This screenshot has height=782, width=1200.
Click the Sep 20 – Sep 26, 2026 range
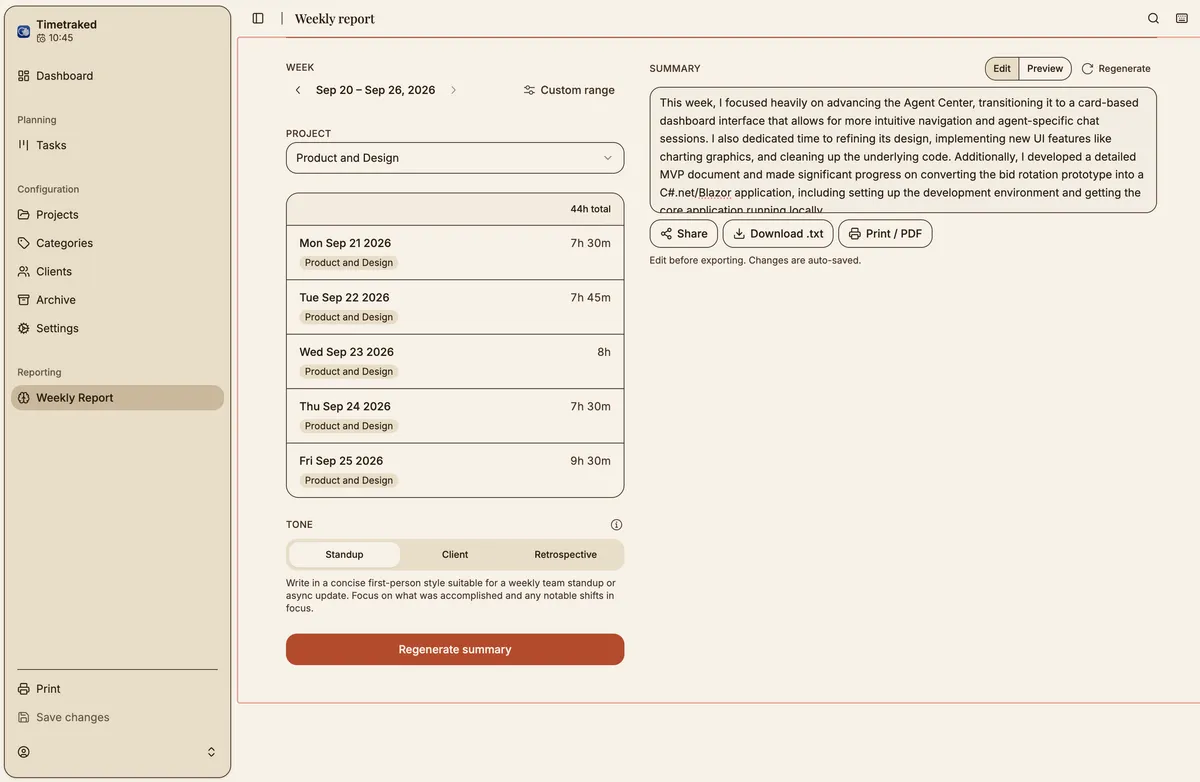376,90
